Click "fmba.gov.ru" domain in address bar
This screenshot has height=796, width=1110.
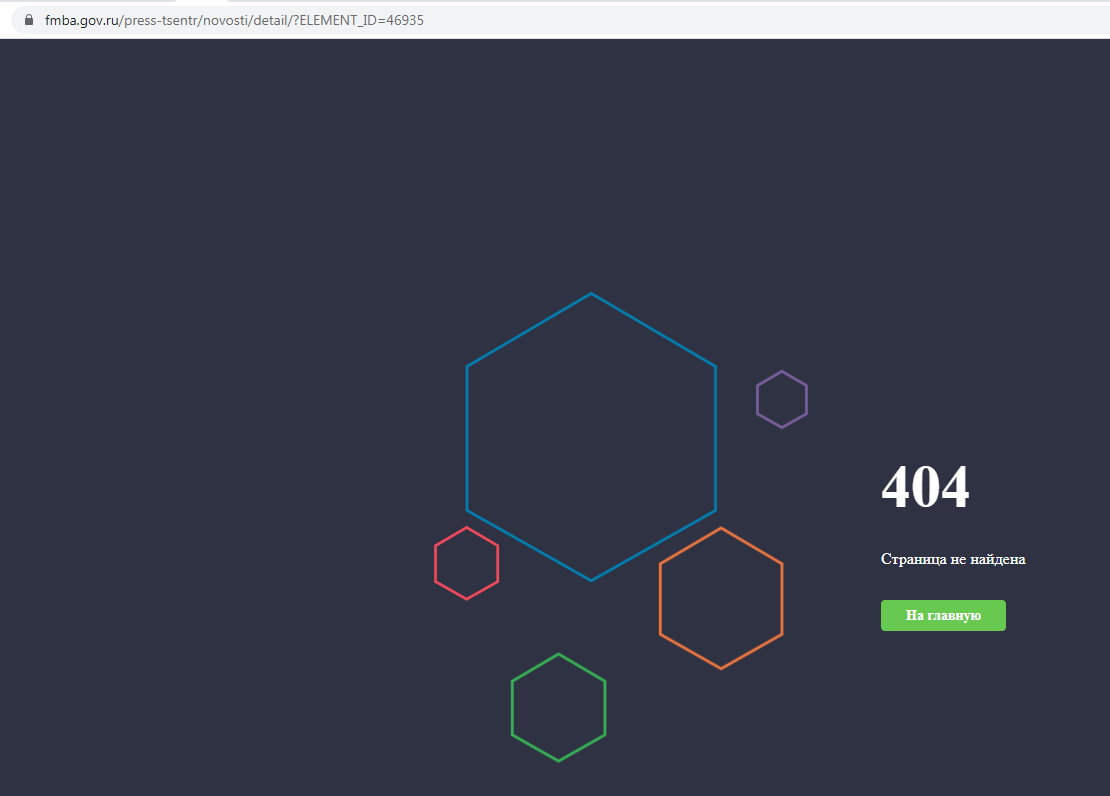click(81, 20)
